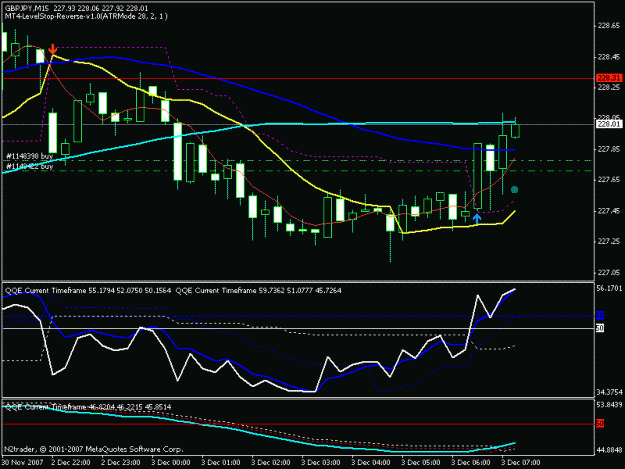Viewport: 625px width, 469px height.
Task: Click the red 50 line in bottom panel
Action: point(298,424)
